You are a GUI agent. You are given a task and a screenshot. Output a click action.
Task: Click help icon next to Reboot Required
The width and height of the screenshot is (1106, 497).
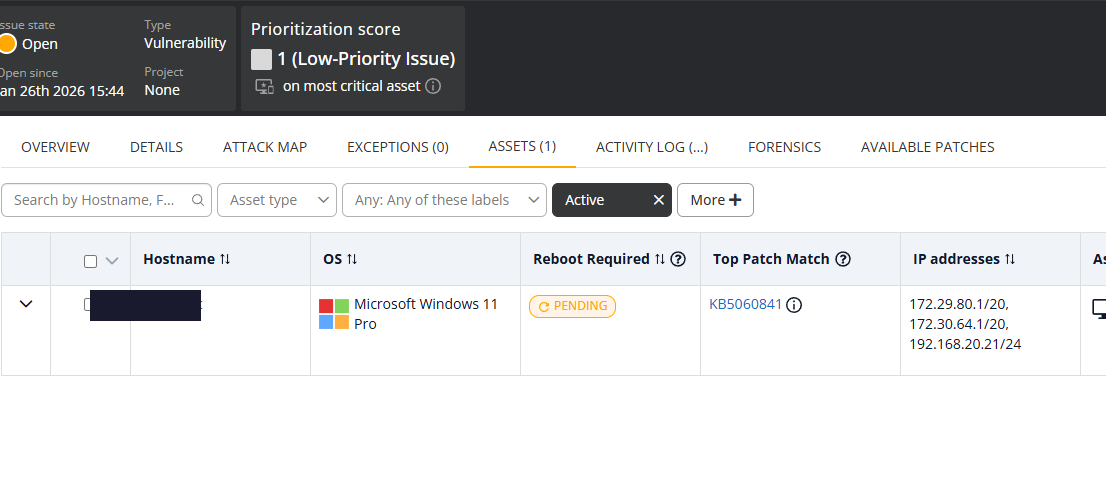coord(678,259)
